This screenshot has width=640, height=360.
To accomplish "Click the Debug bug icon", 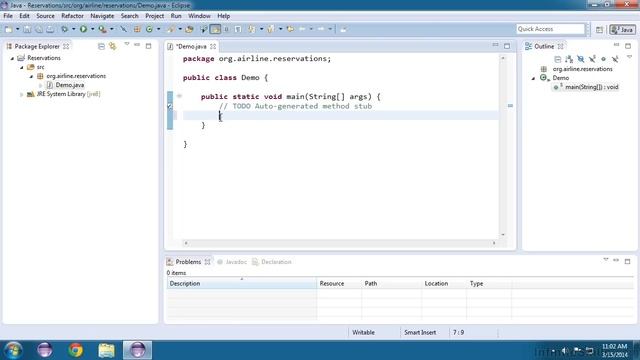I will click(x=64, y=29).
